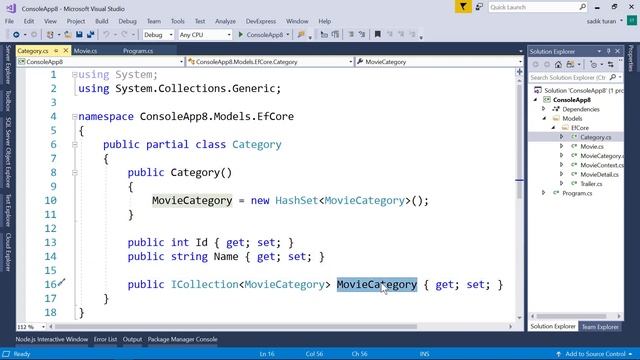The image size is (640, 360).
Task: Click the editor horizontal scrollbar thumb
Action: [236, 327]
